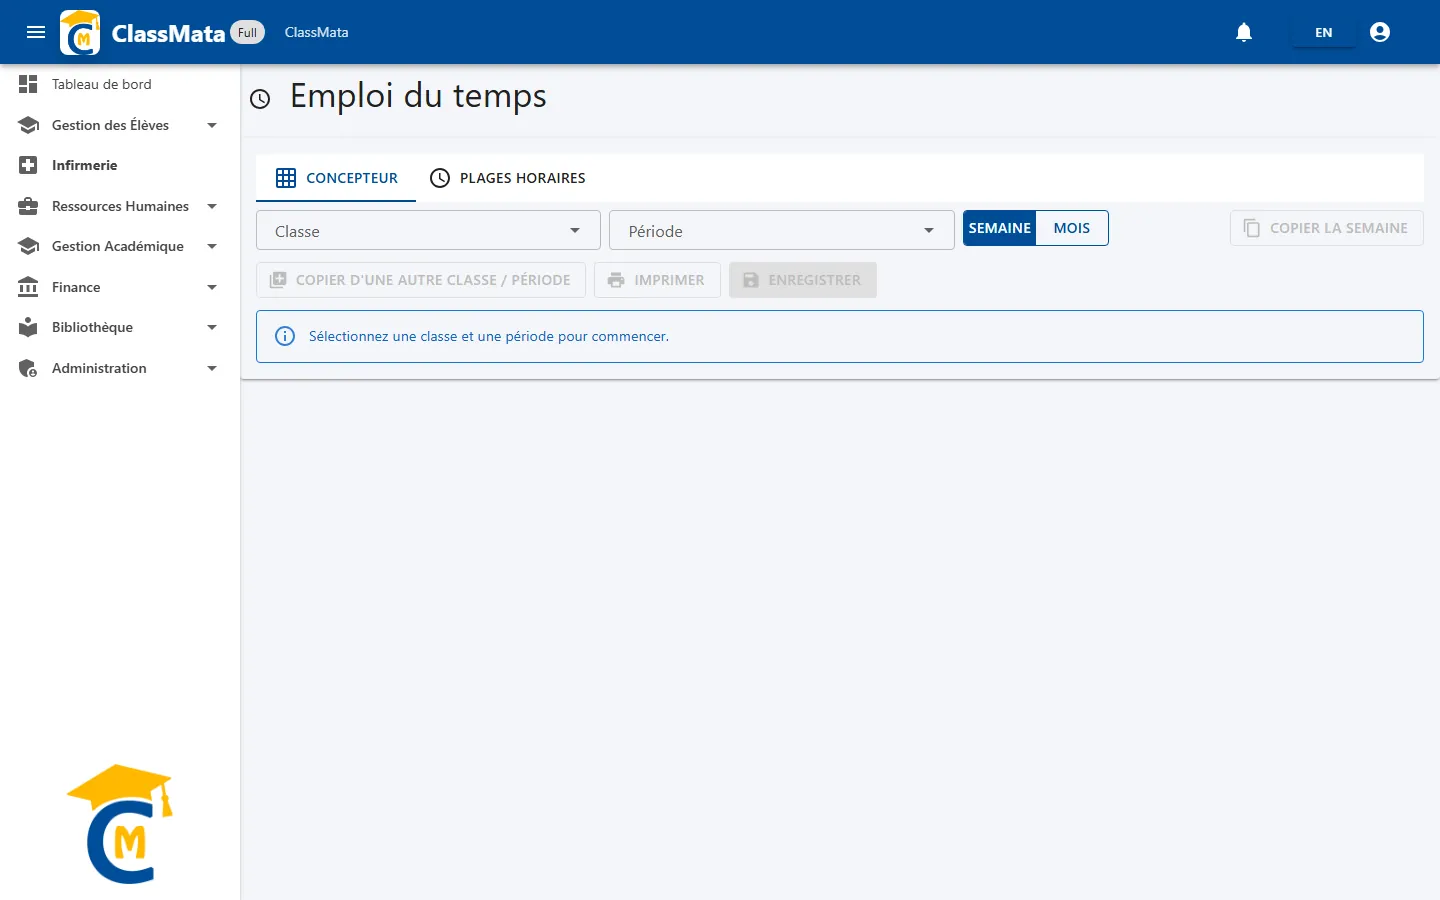Click the Infirmerie medical cross icon
This screenshot has width=1440, height=900.
click(x=28, y=165)
